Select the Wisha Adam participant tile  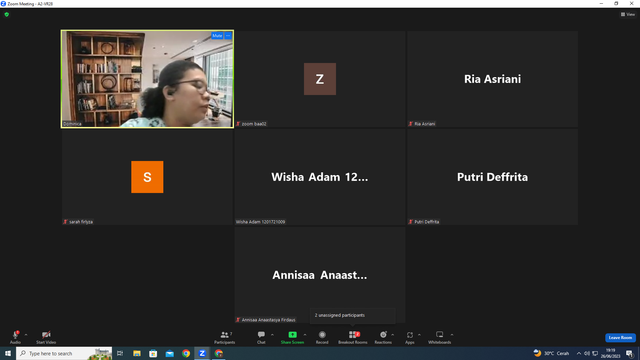320,177
